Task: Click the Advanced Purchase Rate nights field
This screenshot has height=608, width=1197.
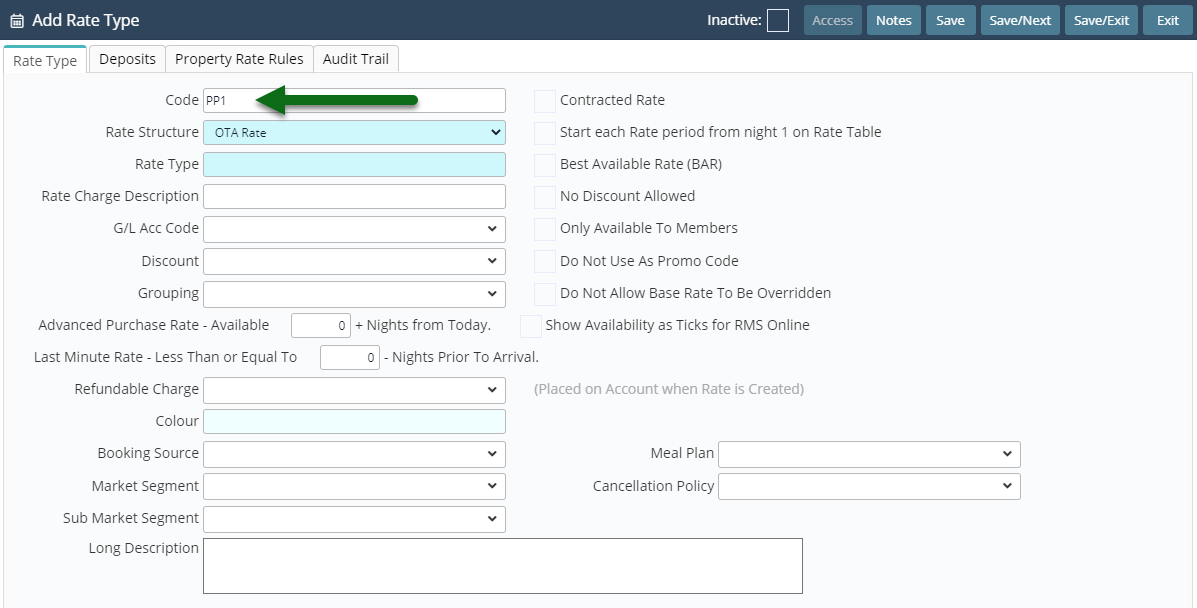Action: 321,325
